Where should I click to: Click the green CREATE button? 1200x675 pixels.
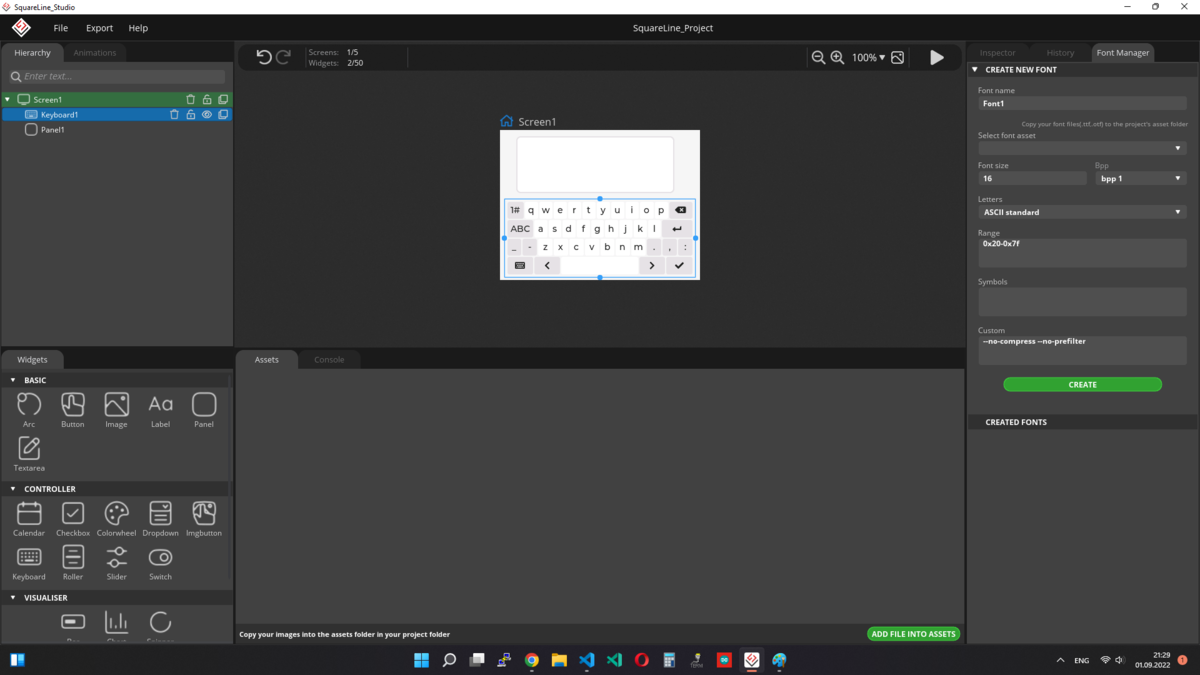[x=1082, y=384]
